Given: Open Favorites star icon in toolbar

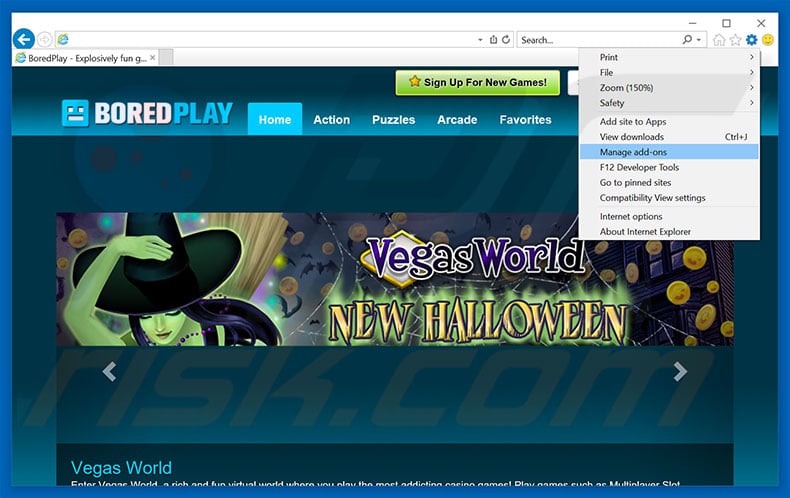Looking at the screenshot, I should (735, 39).
